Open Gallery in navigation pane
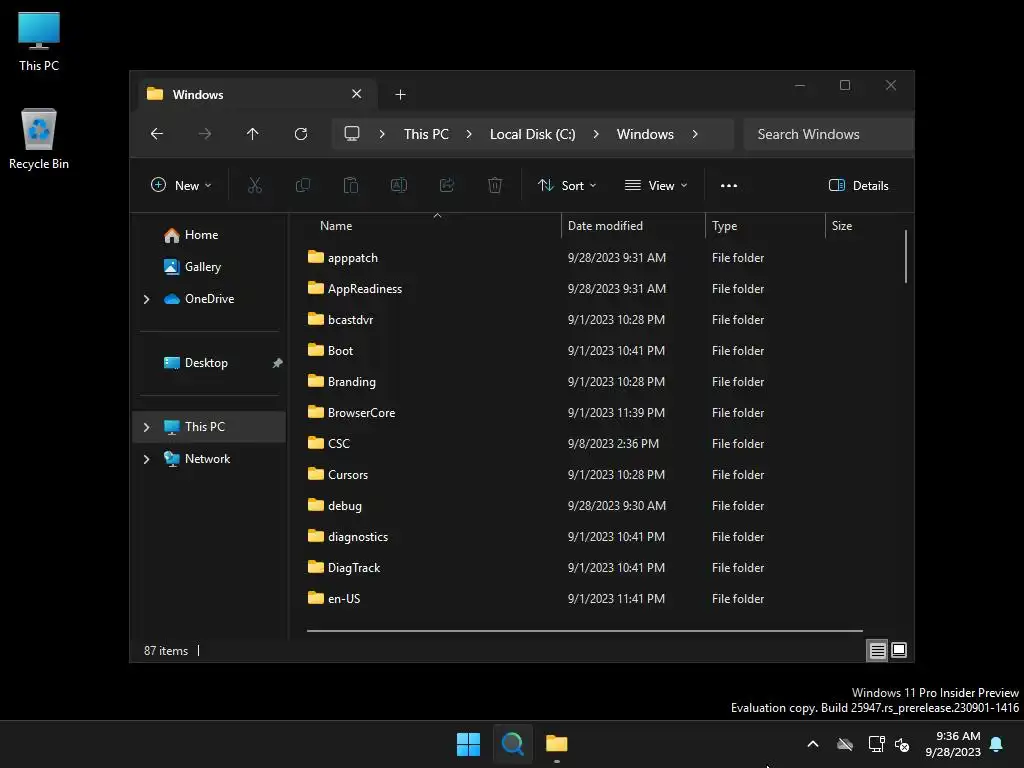 [202, 267]
